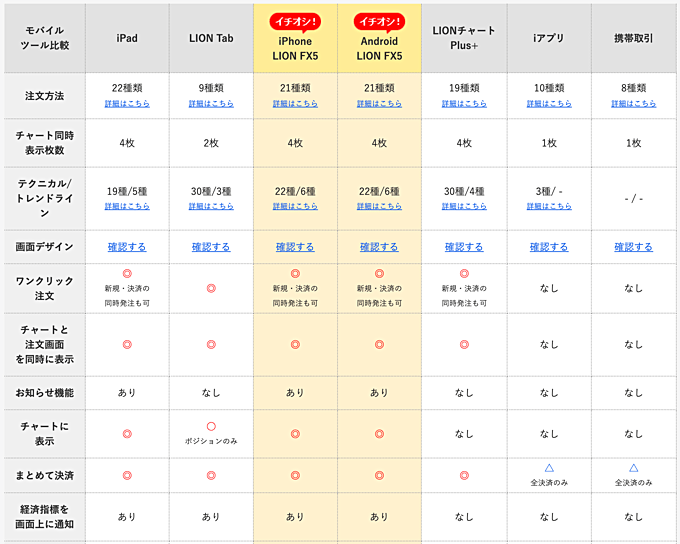Screen dimensions: 680x544
Task: Click double-circle for iPhone LION FX5 チャートに表示
Action: pyautogui.click(x=295, y=434)
